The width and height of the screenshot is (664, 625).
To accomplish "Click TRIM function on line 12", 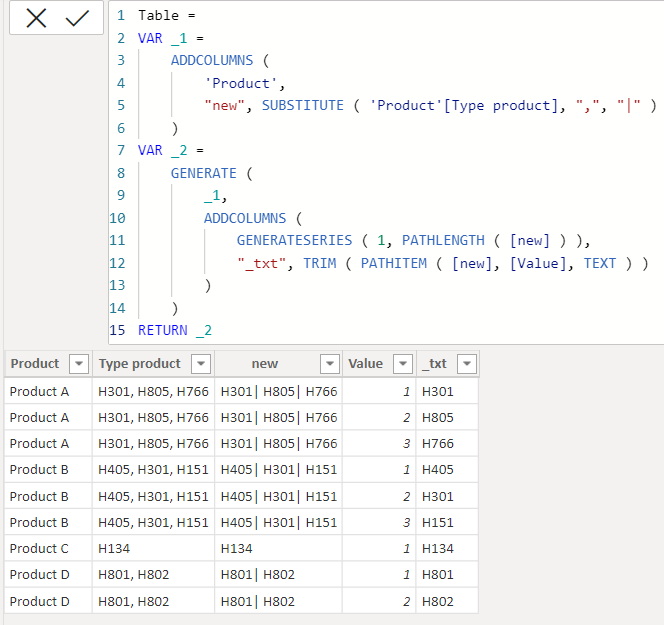I will [x=320, y=263].
